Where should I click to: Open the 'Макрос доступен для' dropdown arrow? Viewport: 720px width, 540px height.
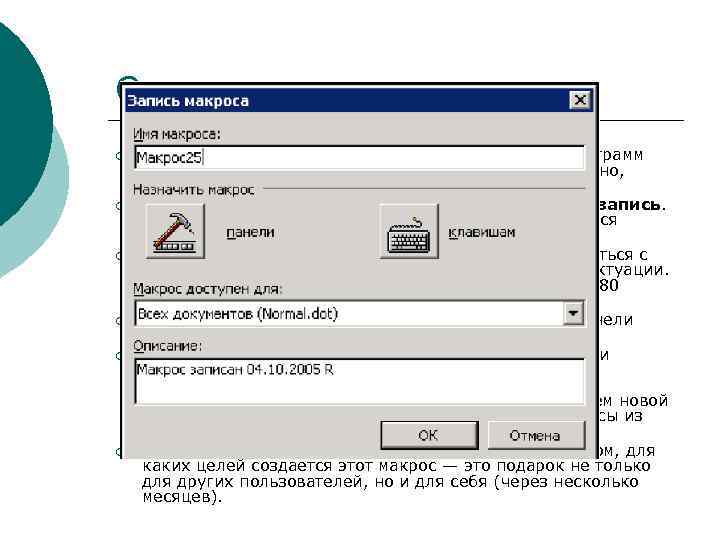(x=573, y=314)
